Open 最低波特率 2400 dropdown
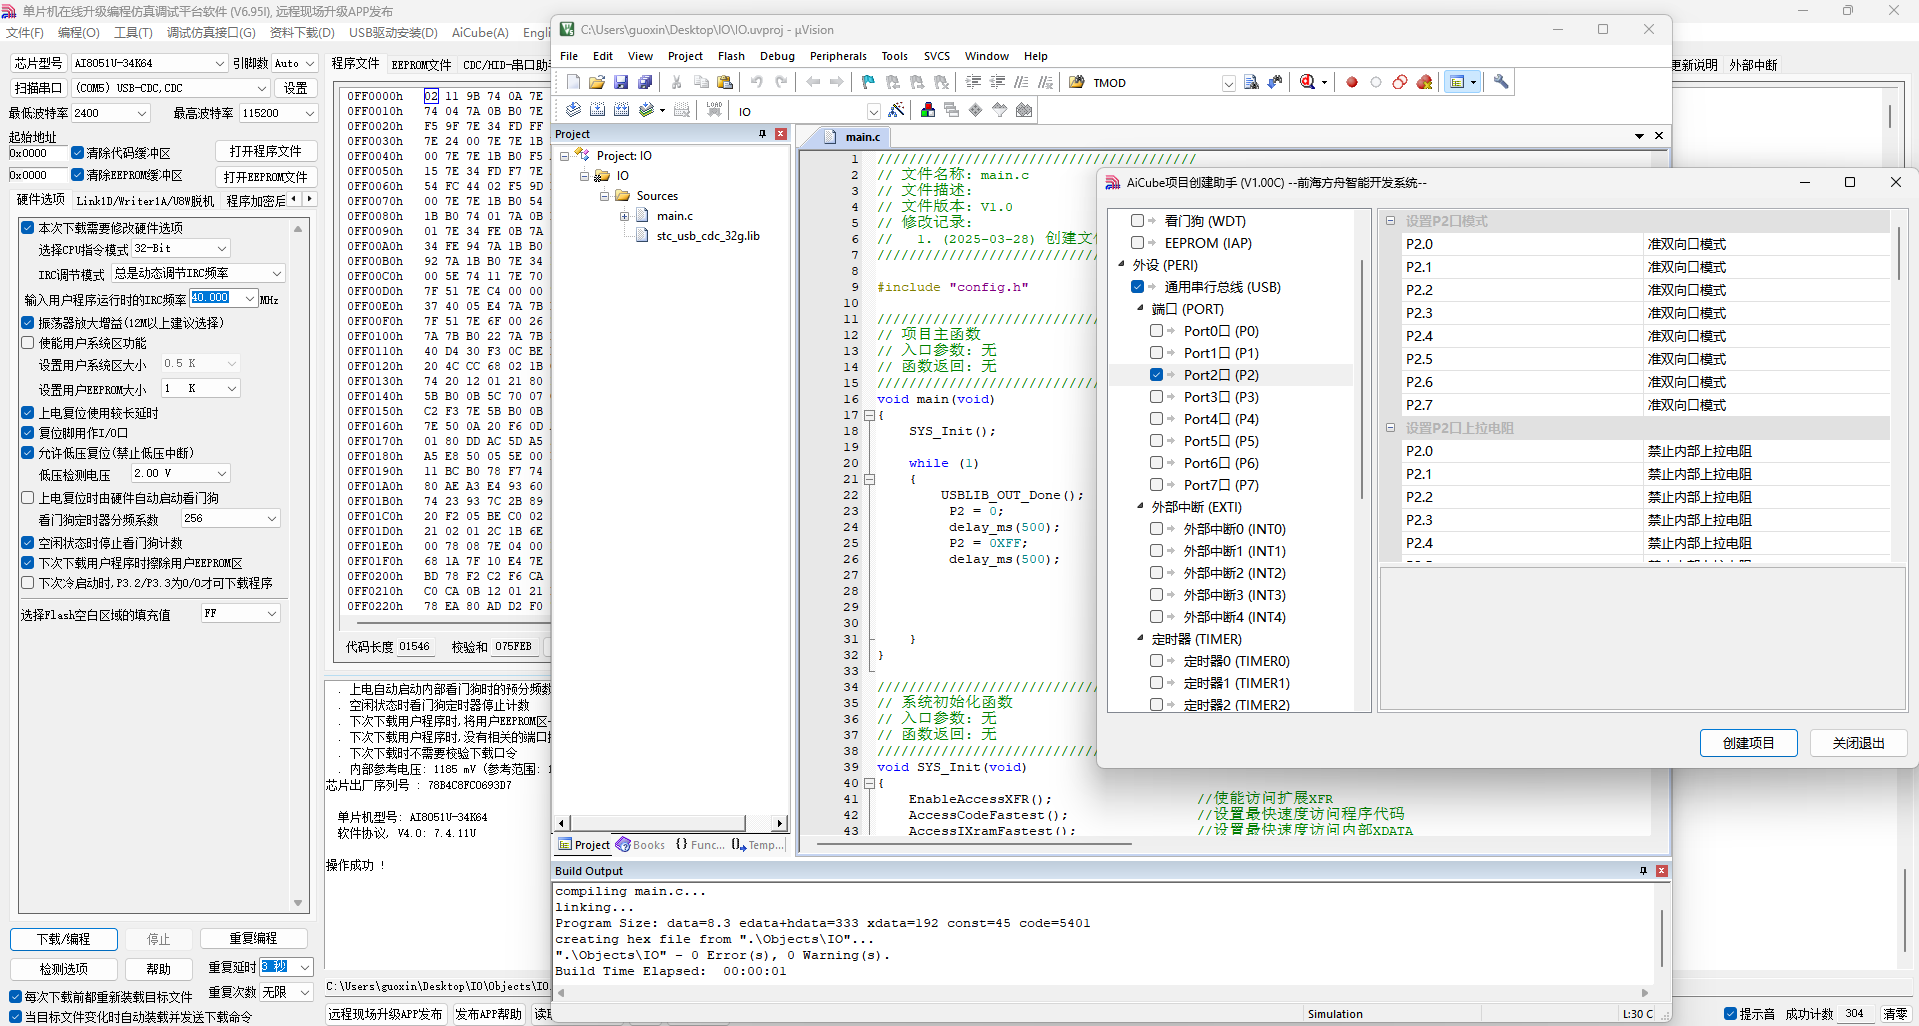 [110, 113]
